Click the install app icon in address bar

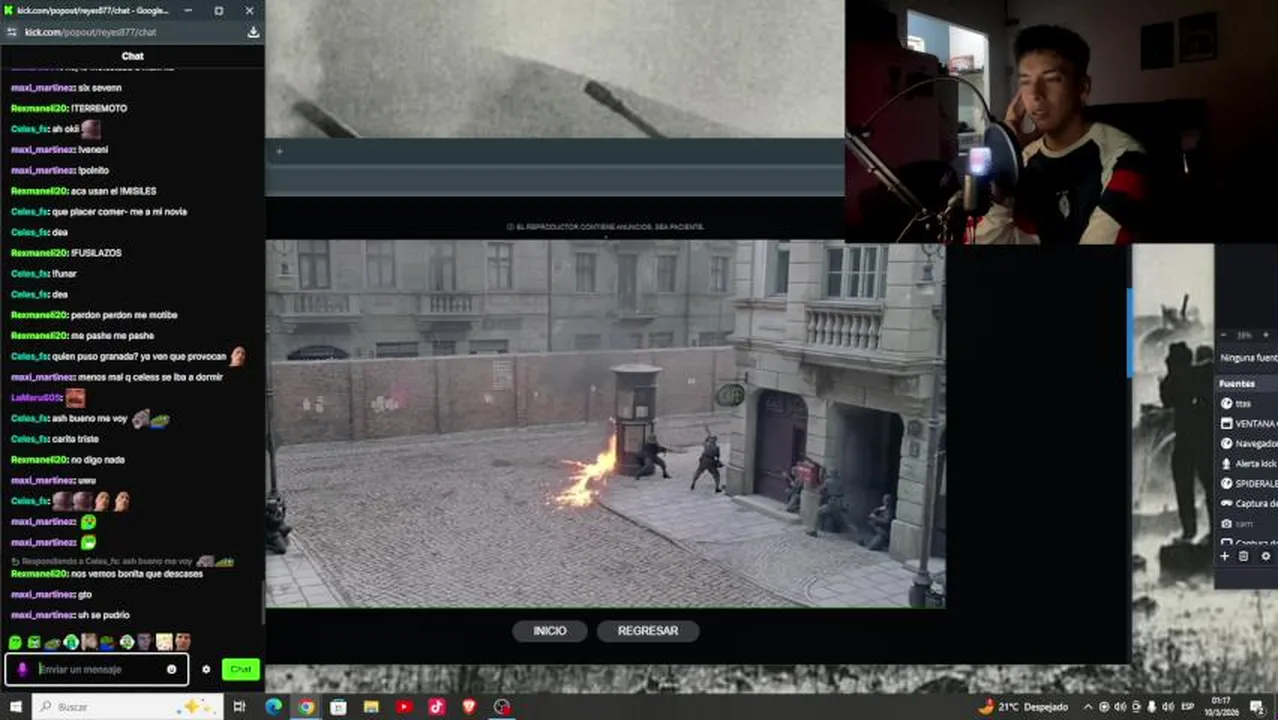[253, 32]
